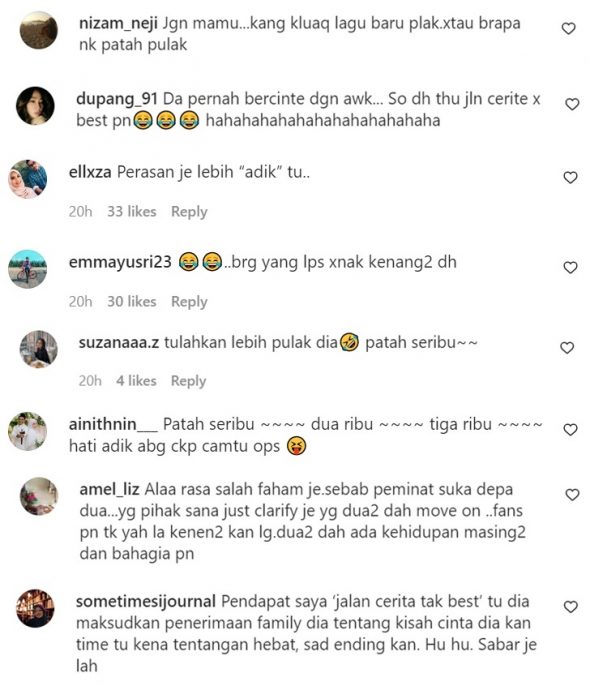Reply to suzanaaa.z's comment
The height and width of the screenshot is (686, 590).
189,381
